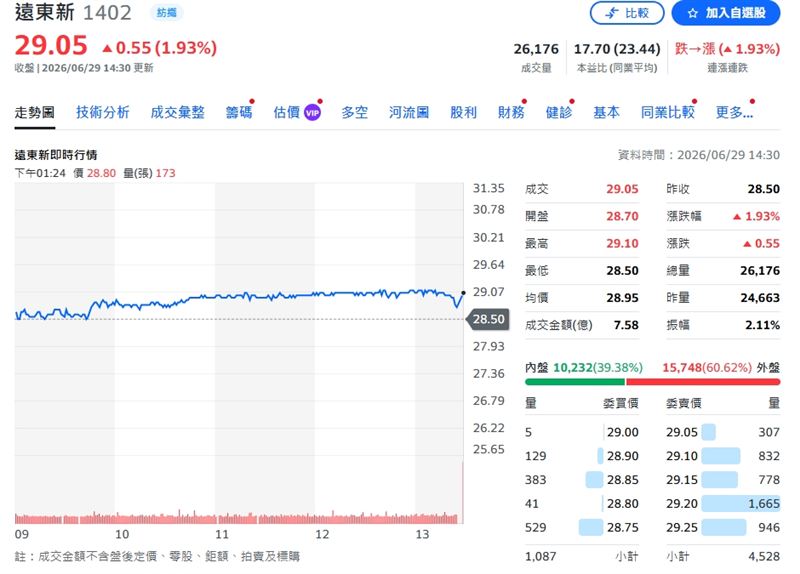Click the 均價 value 28.95
800x574 pixels.
coord(622,297)
